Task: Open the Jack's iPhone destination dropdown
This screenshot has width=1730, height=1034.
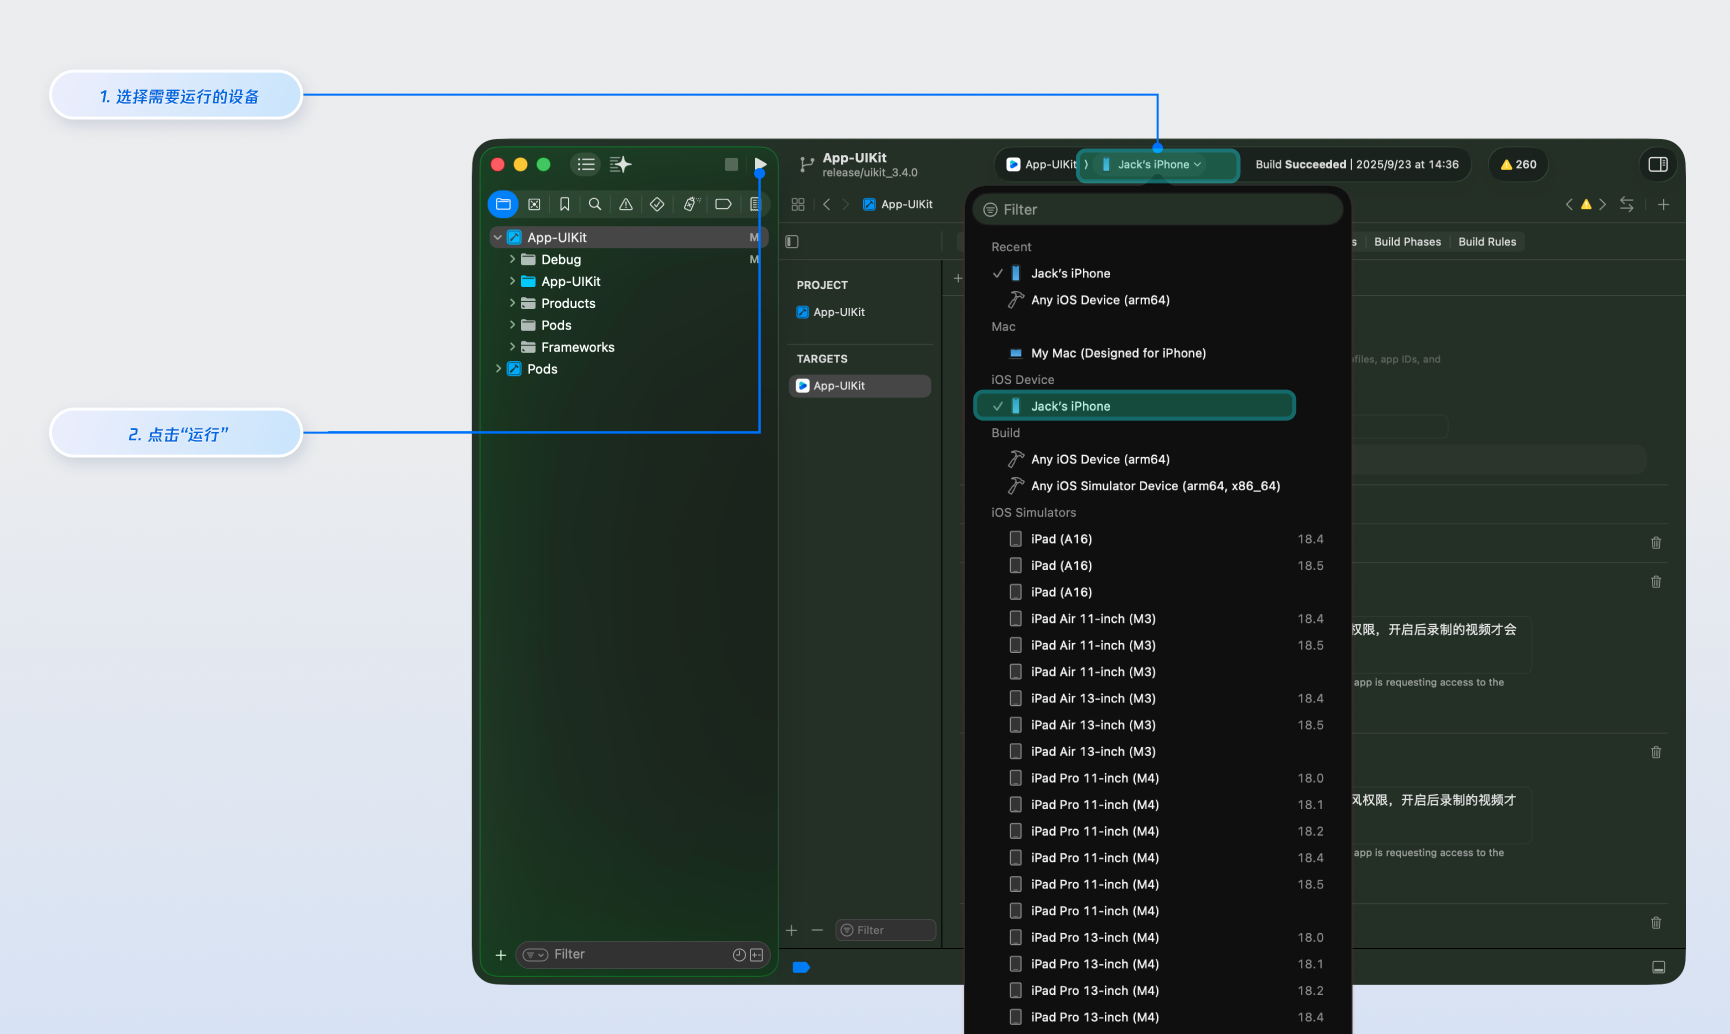Action: coord(1157,165)
